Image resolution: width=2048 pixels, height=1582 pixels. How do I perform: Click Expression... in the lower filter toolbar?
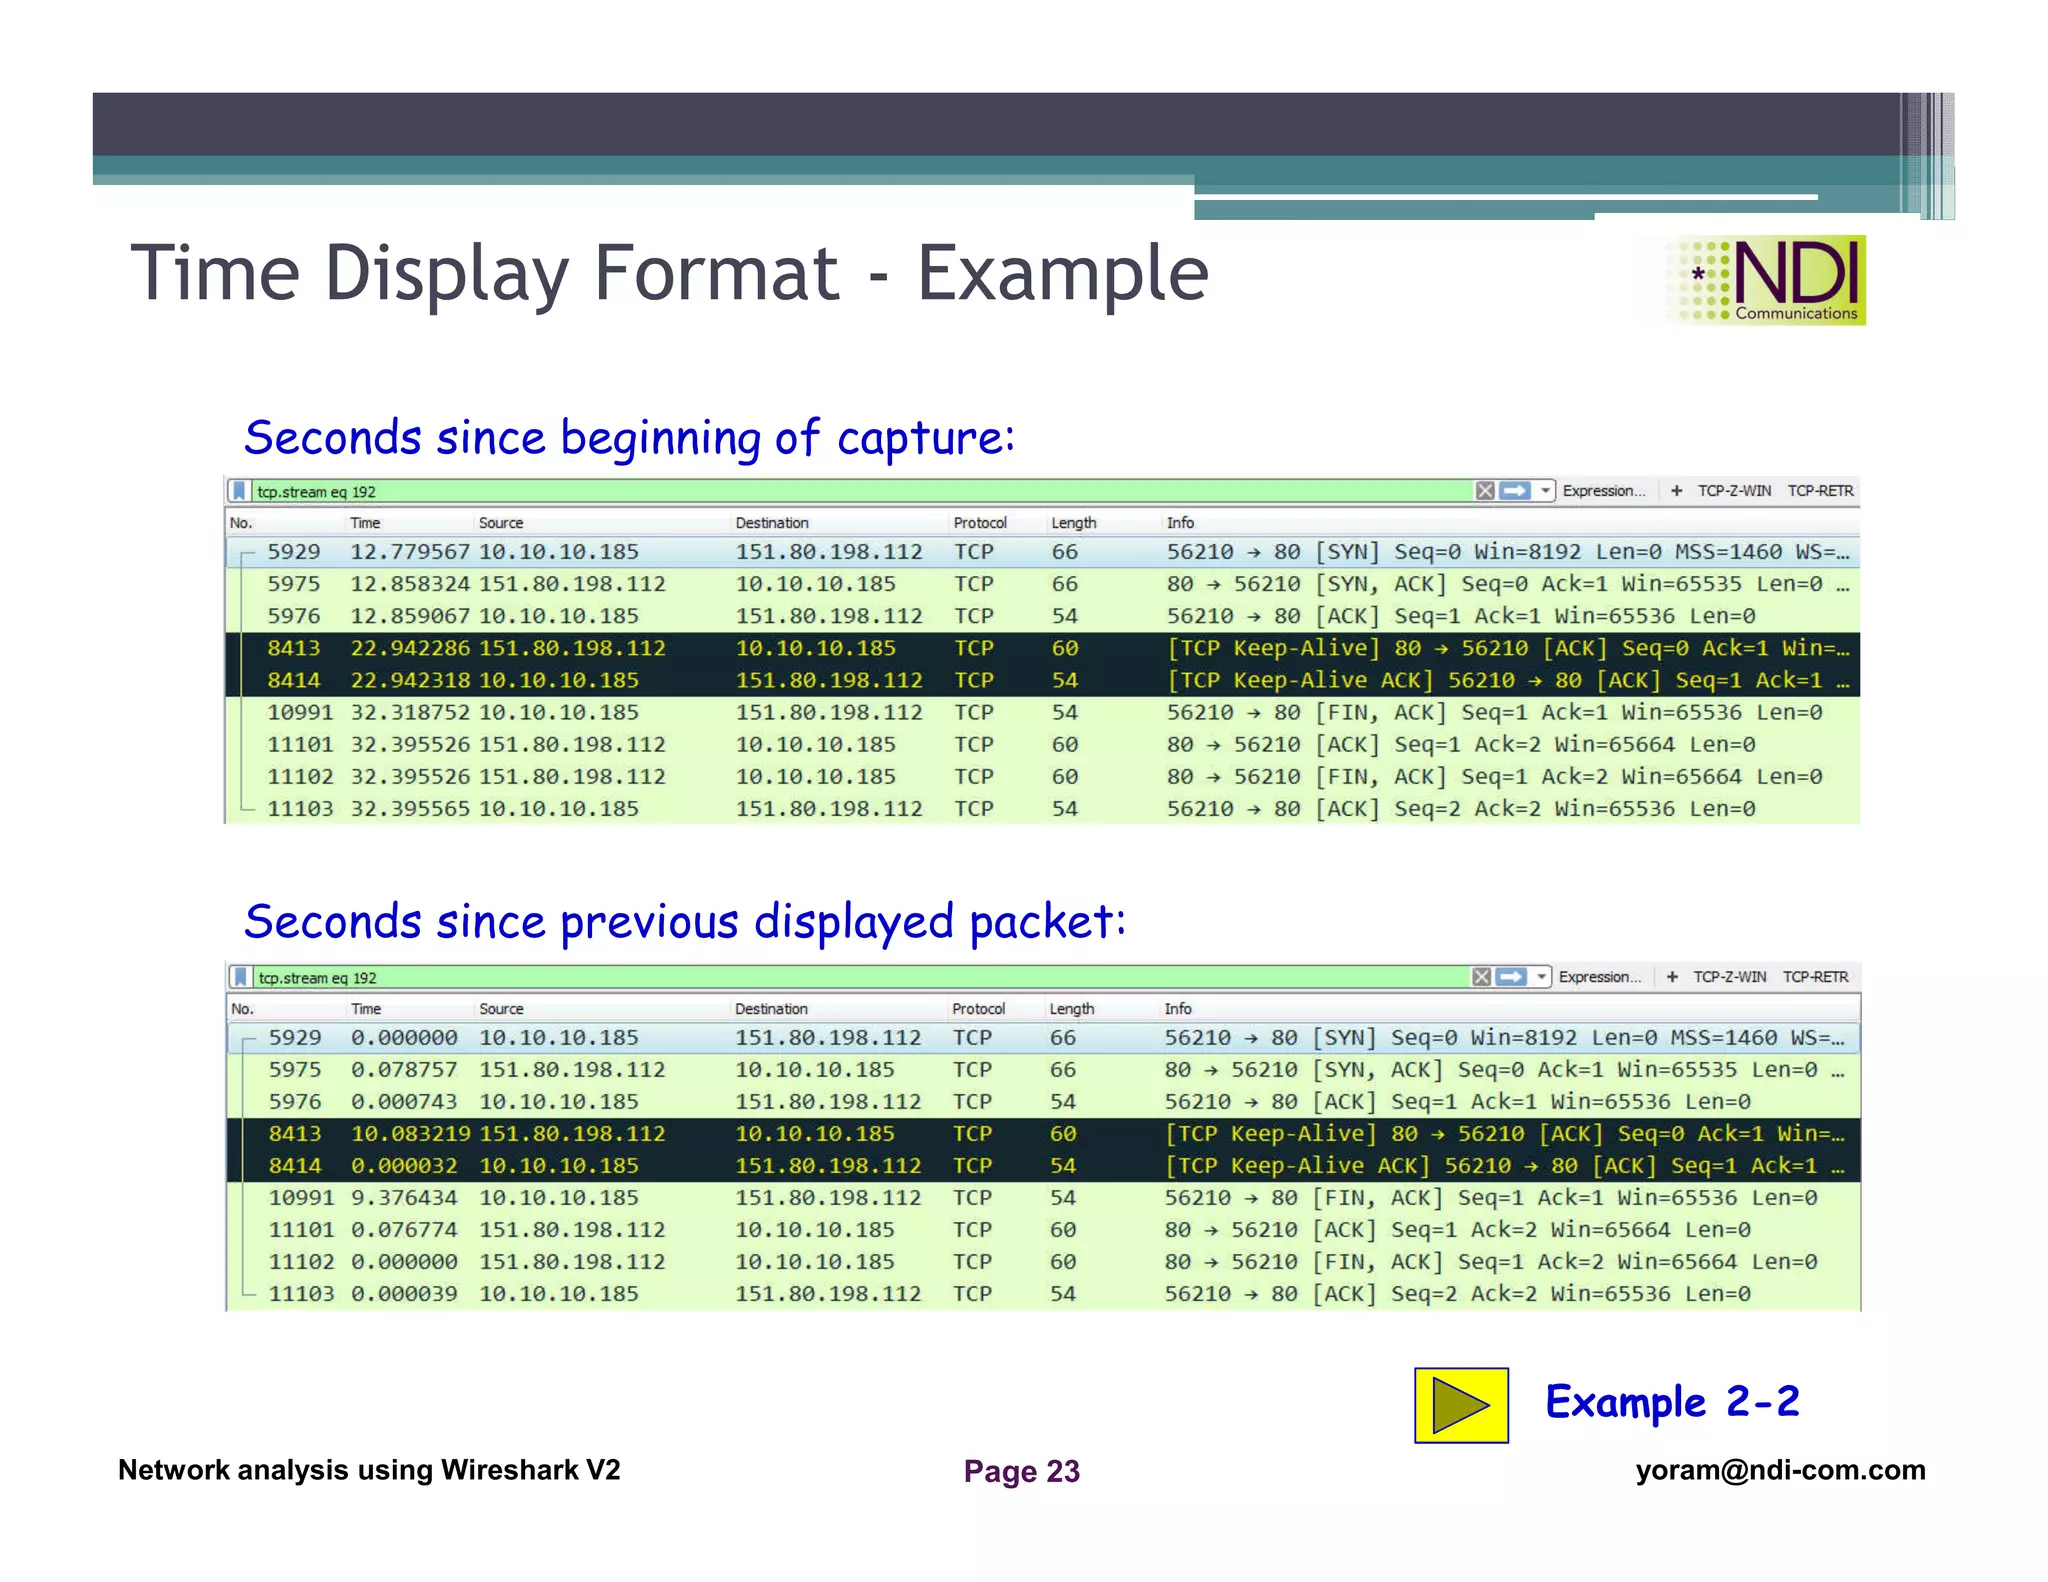coord(1599,976)
